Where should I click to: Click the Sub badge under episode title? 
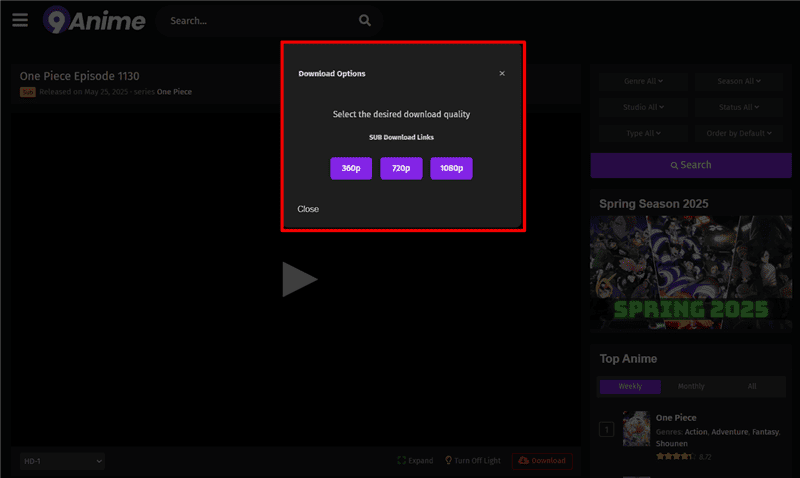point(28,92)
